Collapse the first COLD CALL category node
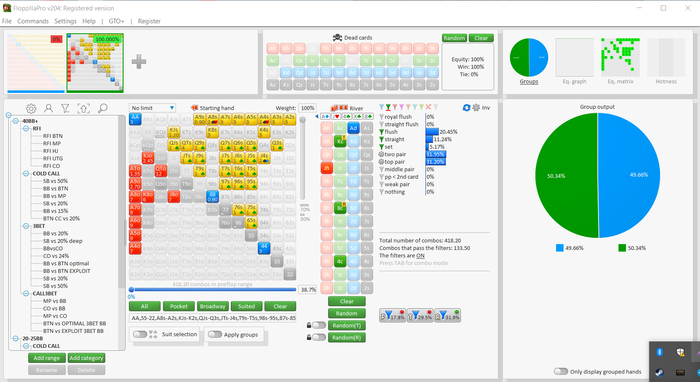Viewport: 700px width, 382px height. [x=26, y=174]
